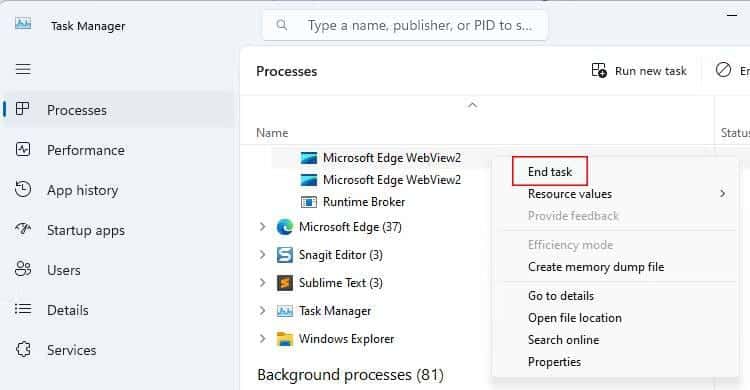This screenshot has width=750, height=390.
Task: Click the Task Manager app icon in title bar
Action: click(23, 23)
